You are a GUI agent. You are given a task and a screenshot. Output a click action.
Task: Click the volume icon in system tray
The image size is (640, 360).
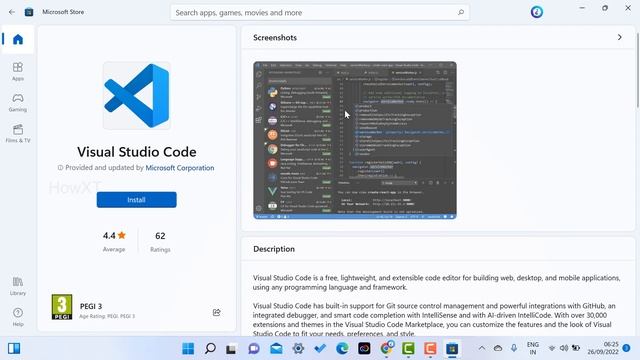(x=564, y=348)
